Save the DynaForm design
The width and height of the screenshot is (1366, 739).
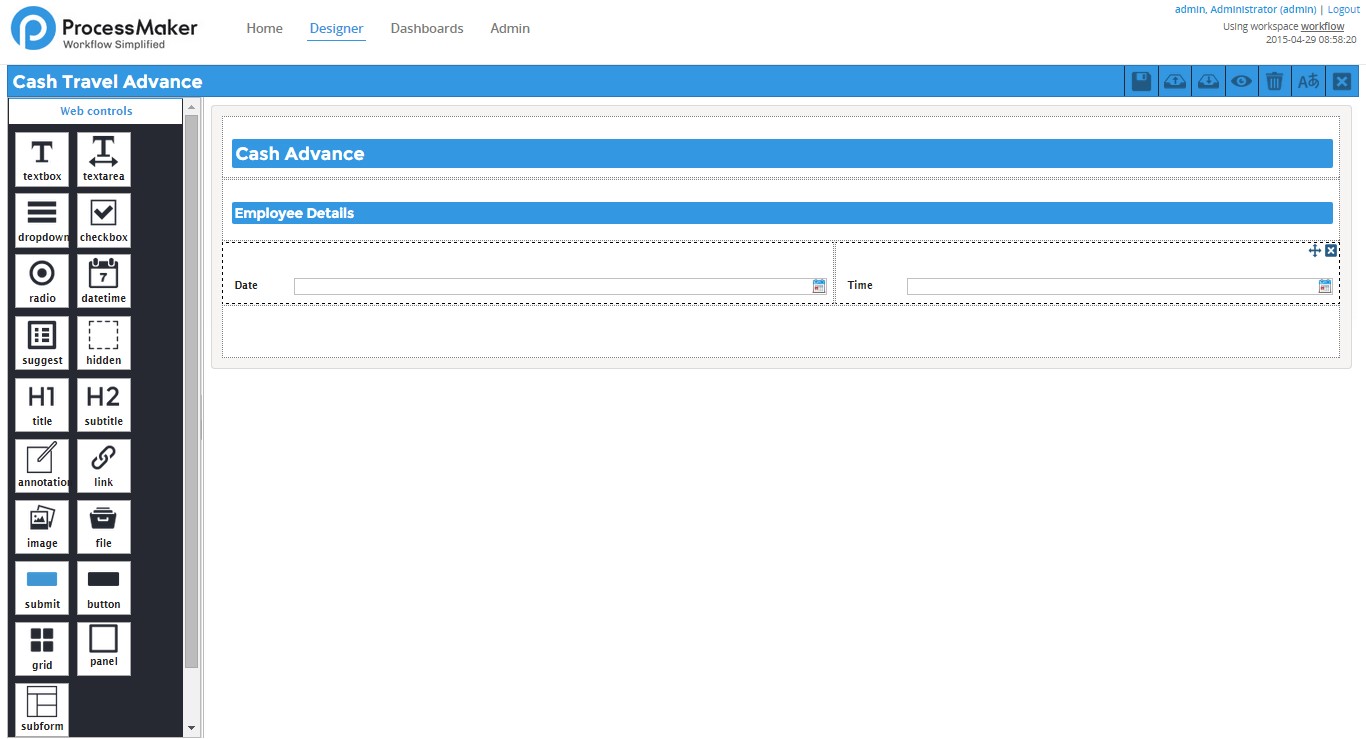tap(1141, 81)
